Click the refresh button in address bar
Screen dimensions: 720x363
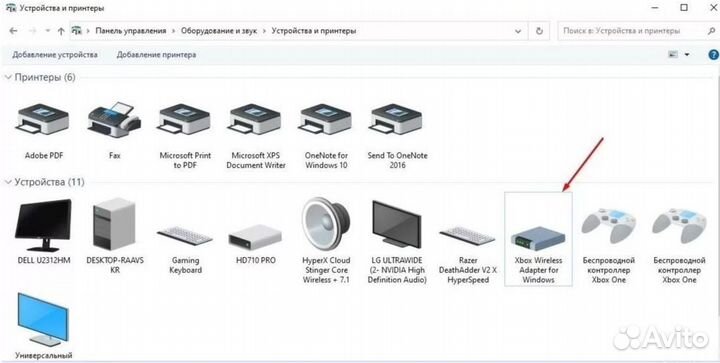click(539, 31)
